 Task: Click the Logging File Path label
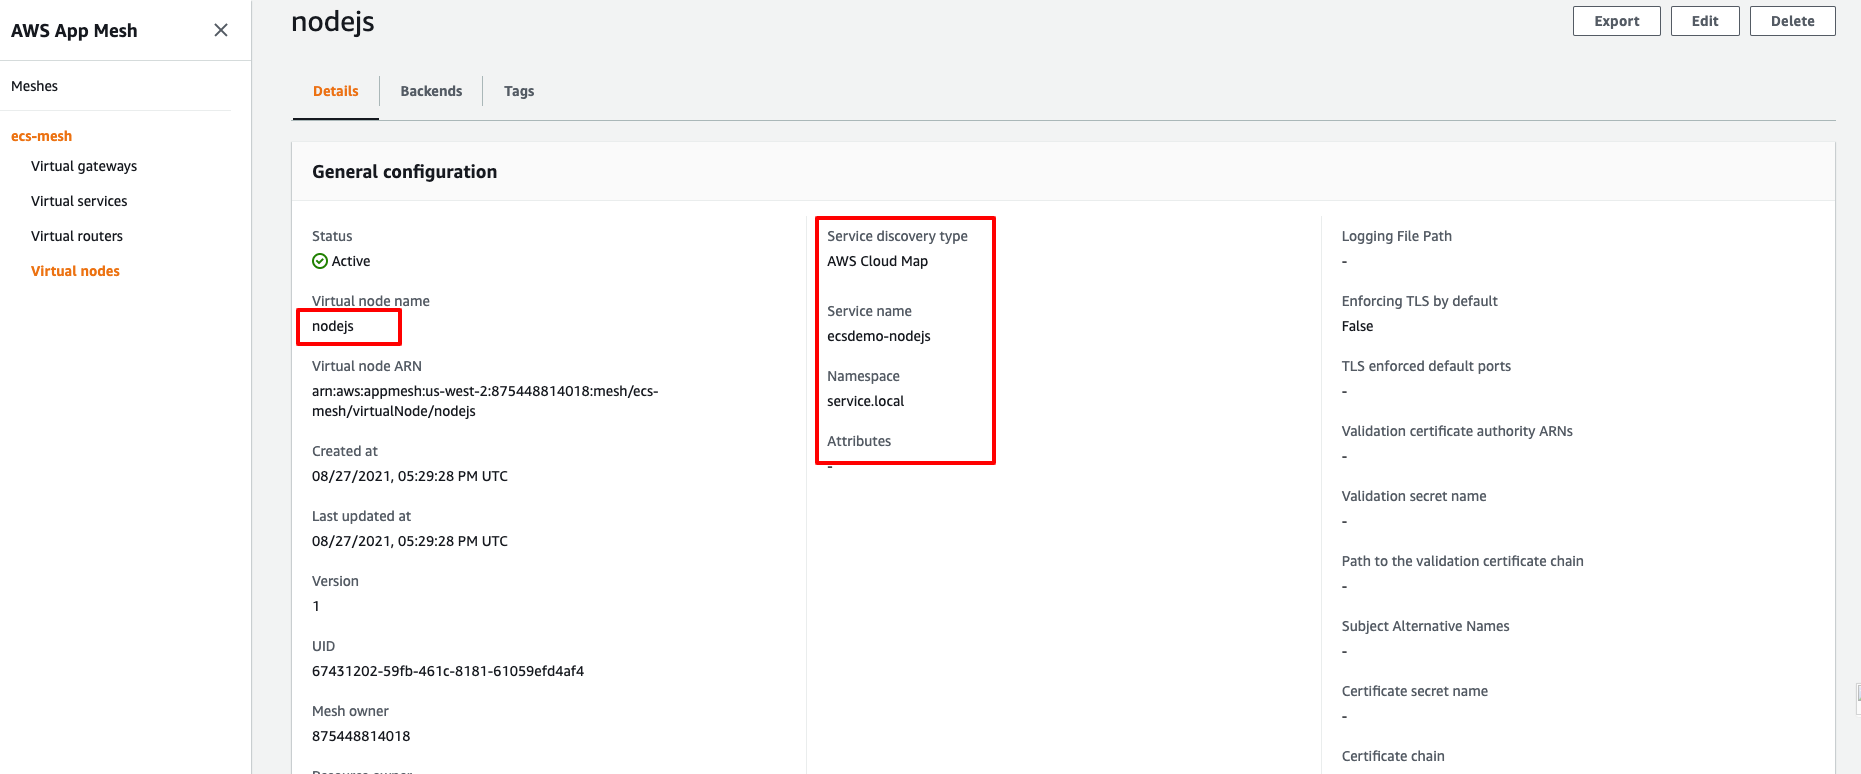tap(1397, 236)
